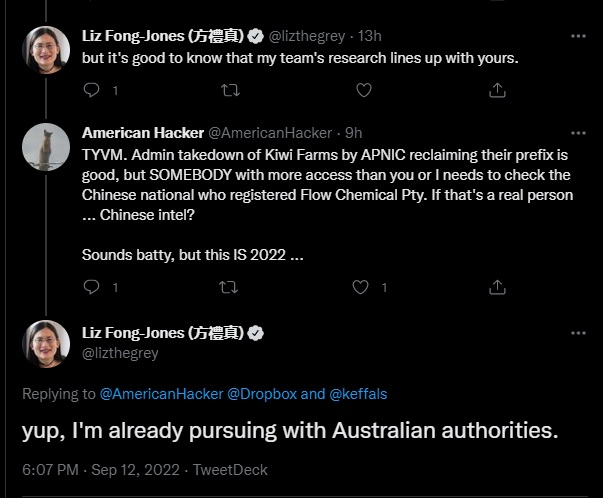Open Liz Fong-Jones avatar on main tweet

(x=45, y=344)
